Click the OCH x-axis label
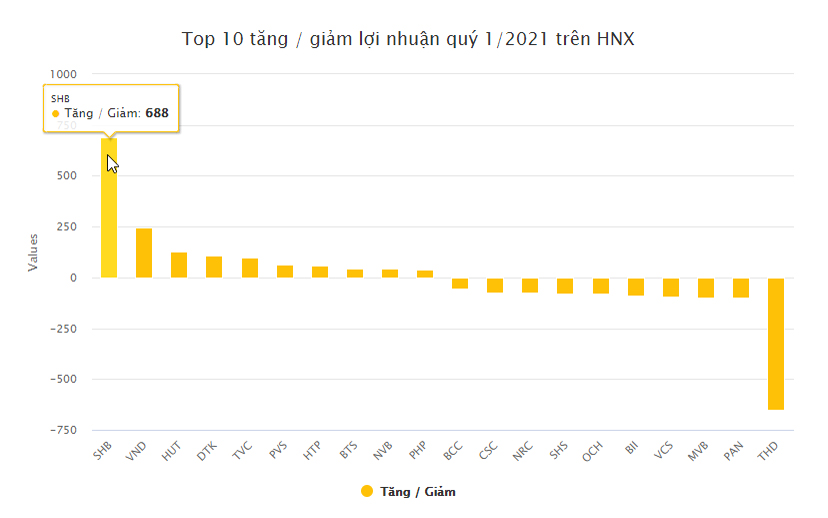 (592, 452)
